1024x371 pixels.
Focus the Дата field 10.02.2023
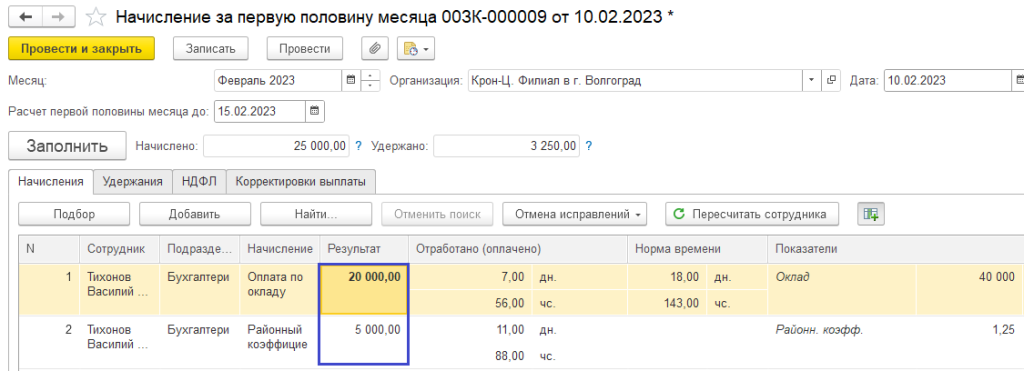click(948, 80)
